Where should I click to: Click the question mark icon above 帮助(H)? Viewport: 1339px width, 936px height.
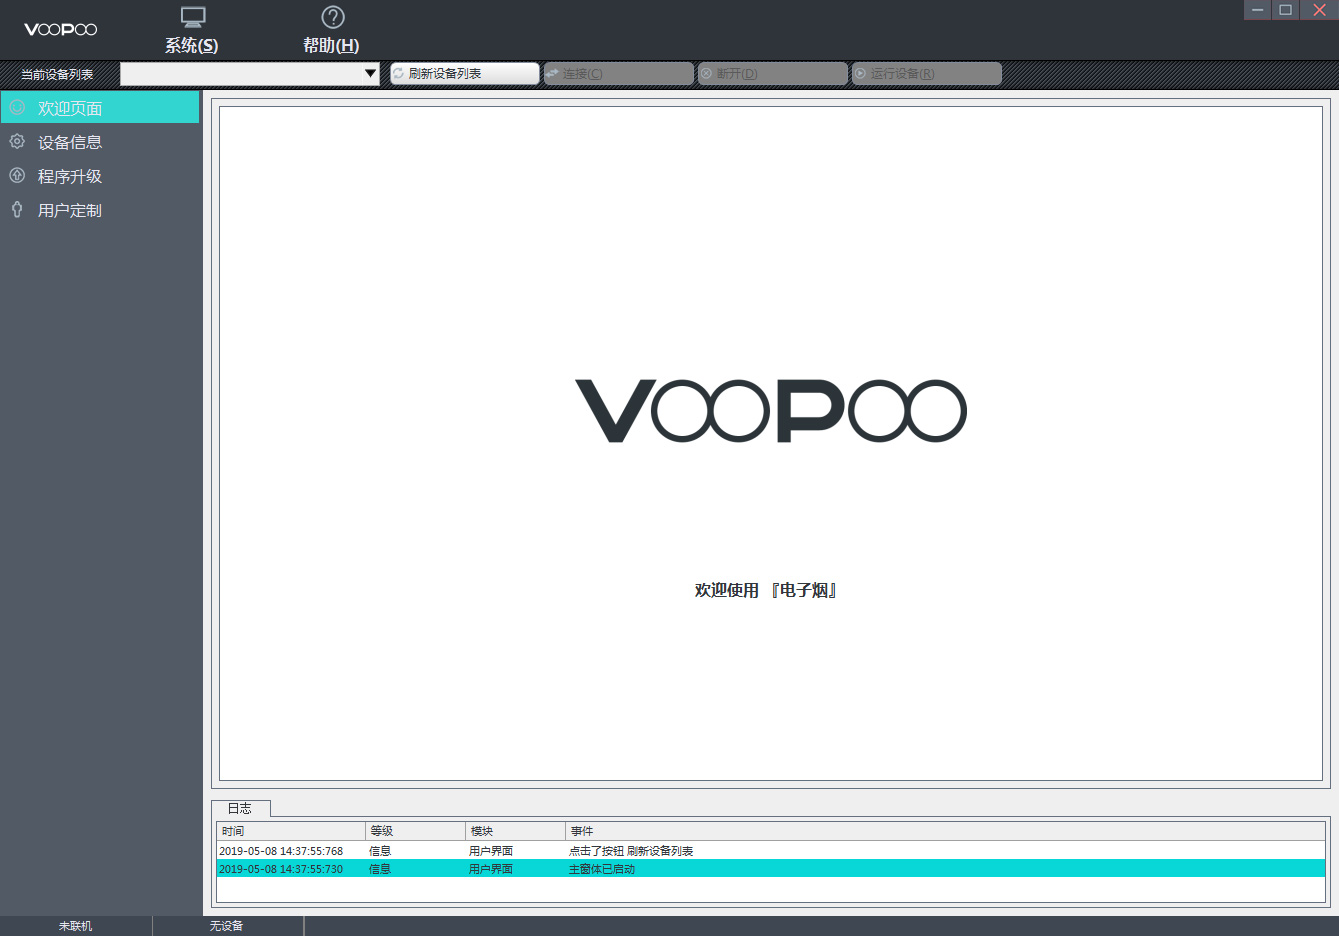(331, 16)
